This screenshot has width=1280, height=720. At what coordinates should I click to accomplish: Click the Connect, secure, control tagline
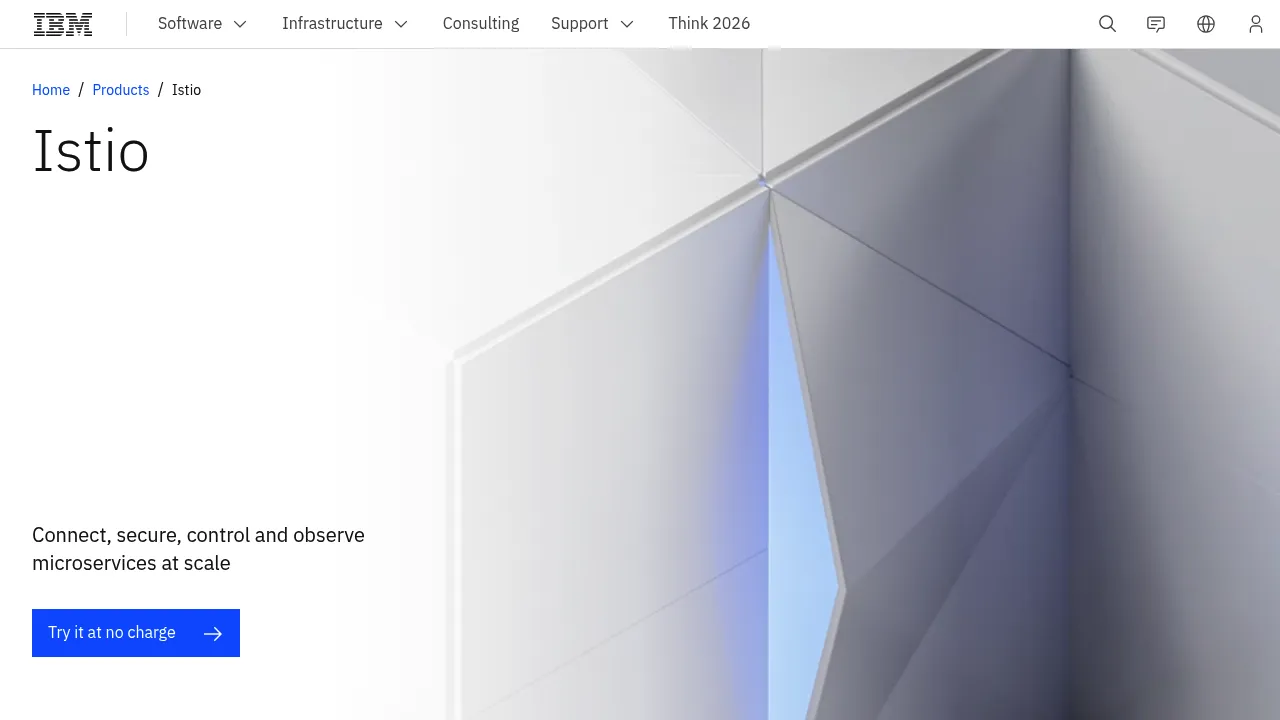pyautogui.click(x=198, y=549)
